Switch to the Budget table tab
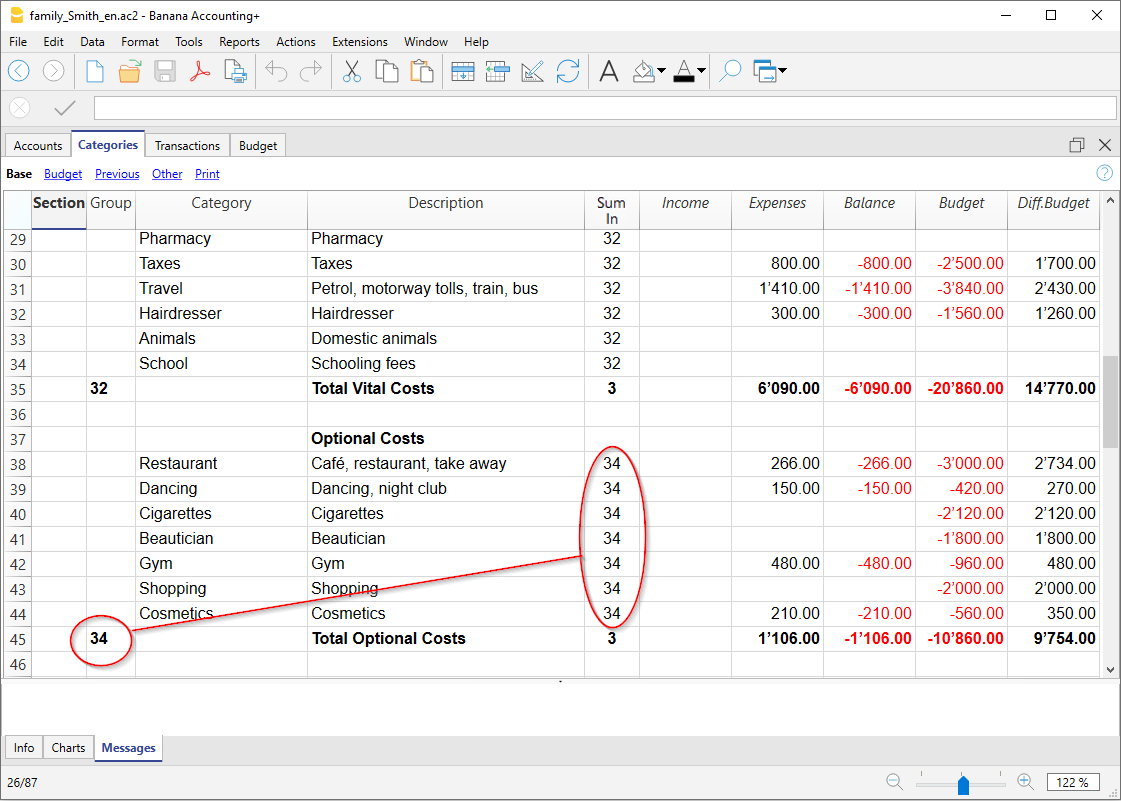The width and height of the screenshot is (1121, 801). pyautogui.click(x=258, y=145)
